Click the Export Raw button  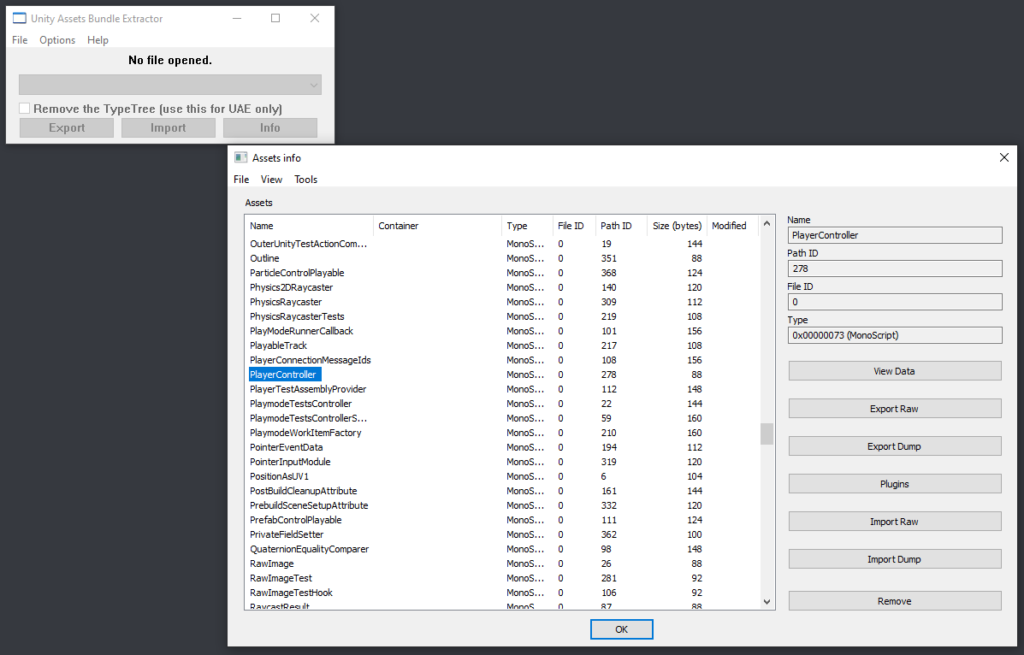tap(895, 409)
